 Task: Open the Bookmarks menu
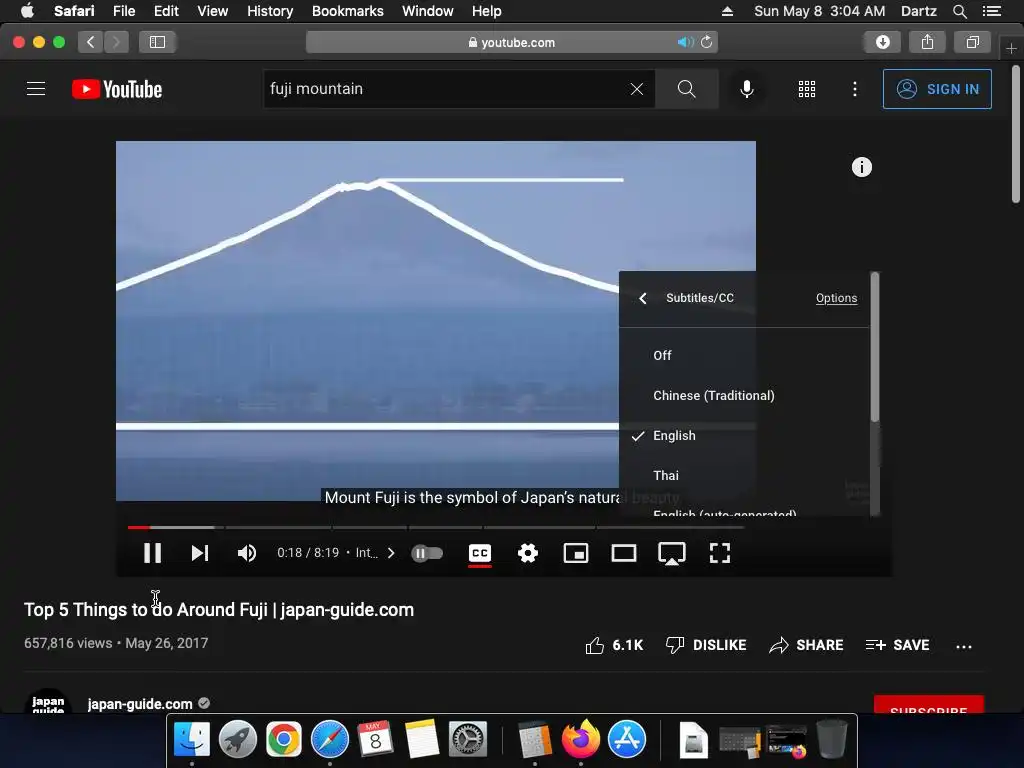(347, 11)
